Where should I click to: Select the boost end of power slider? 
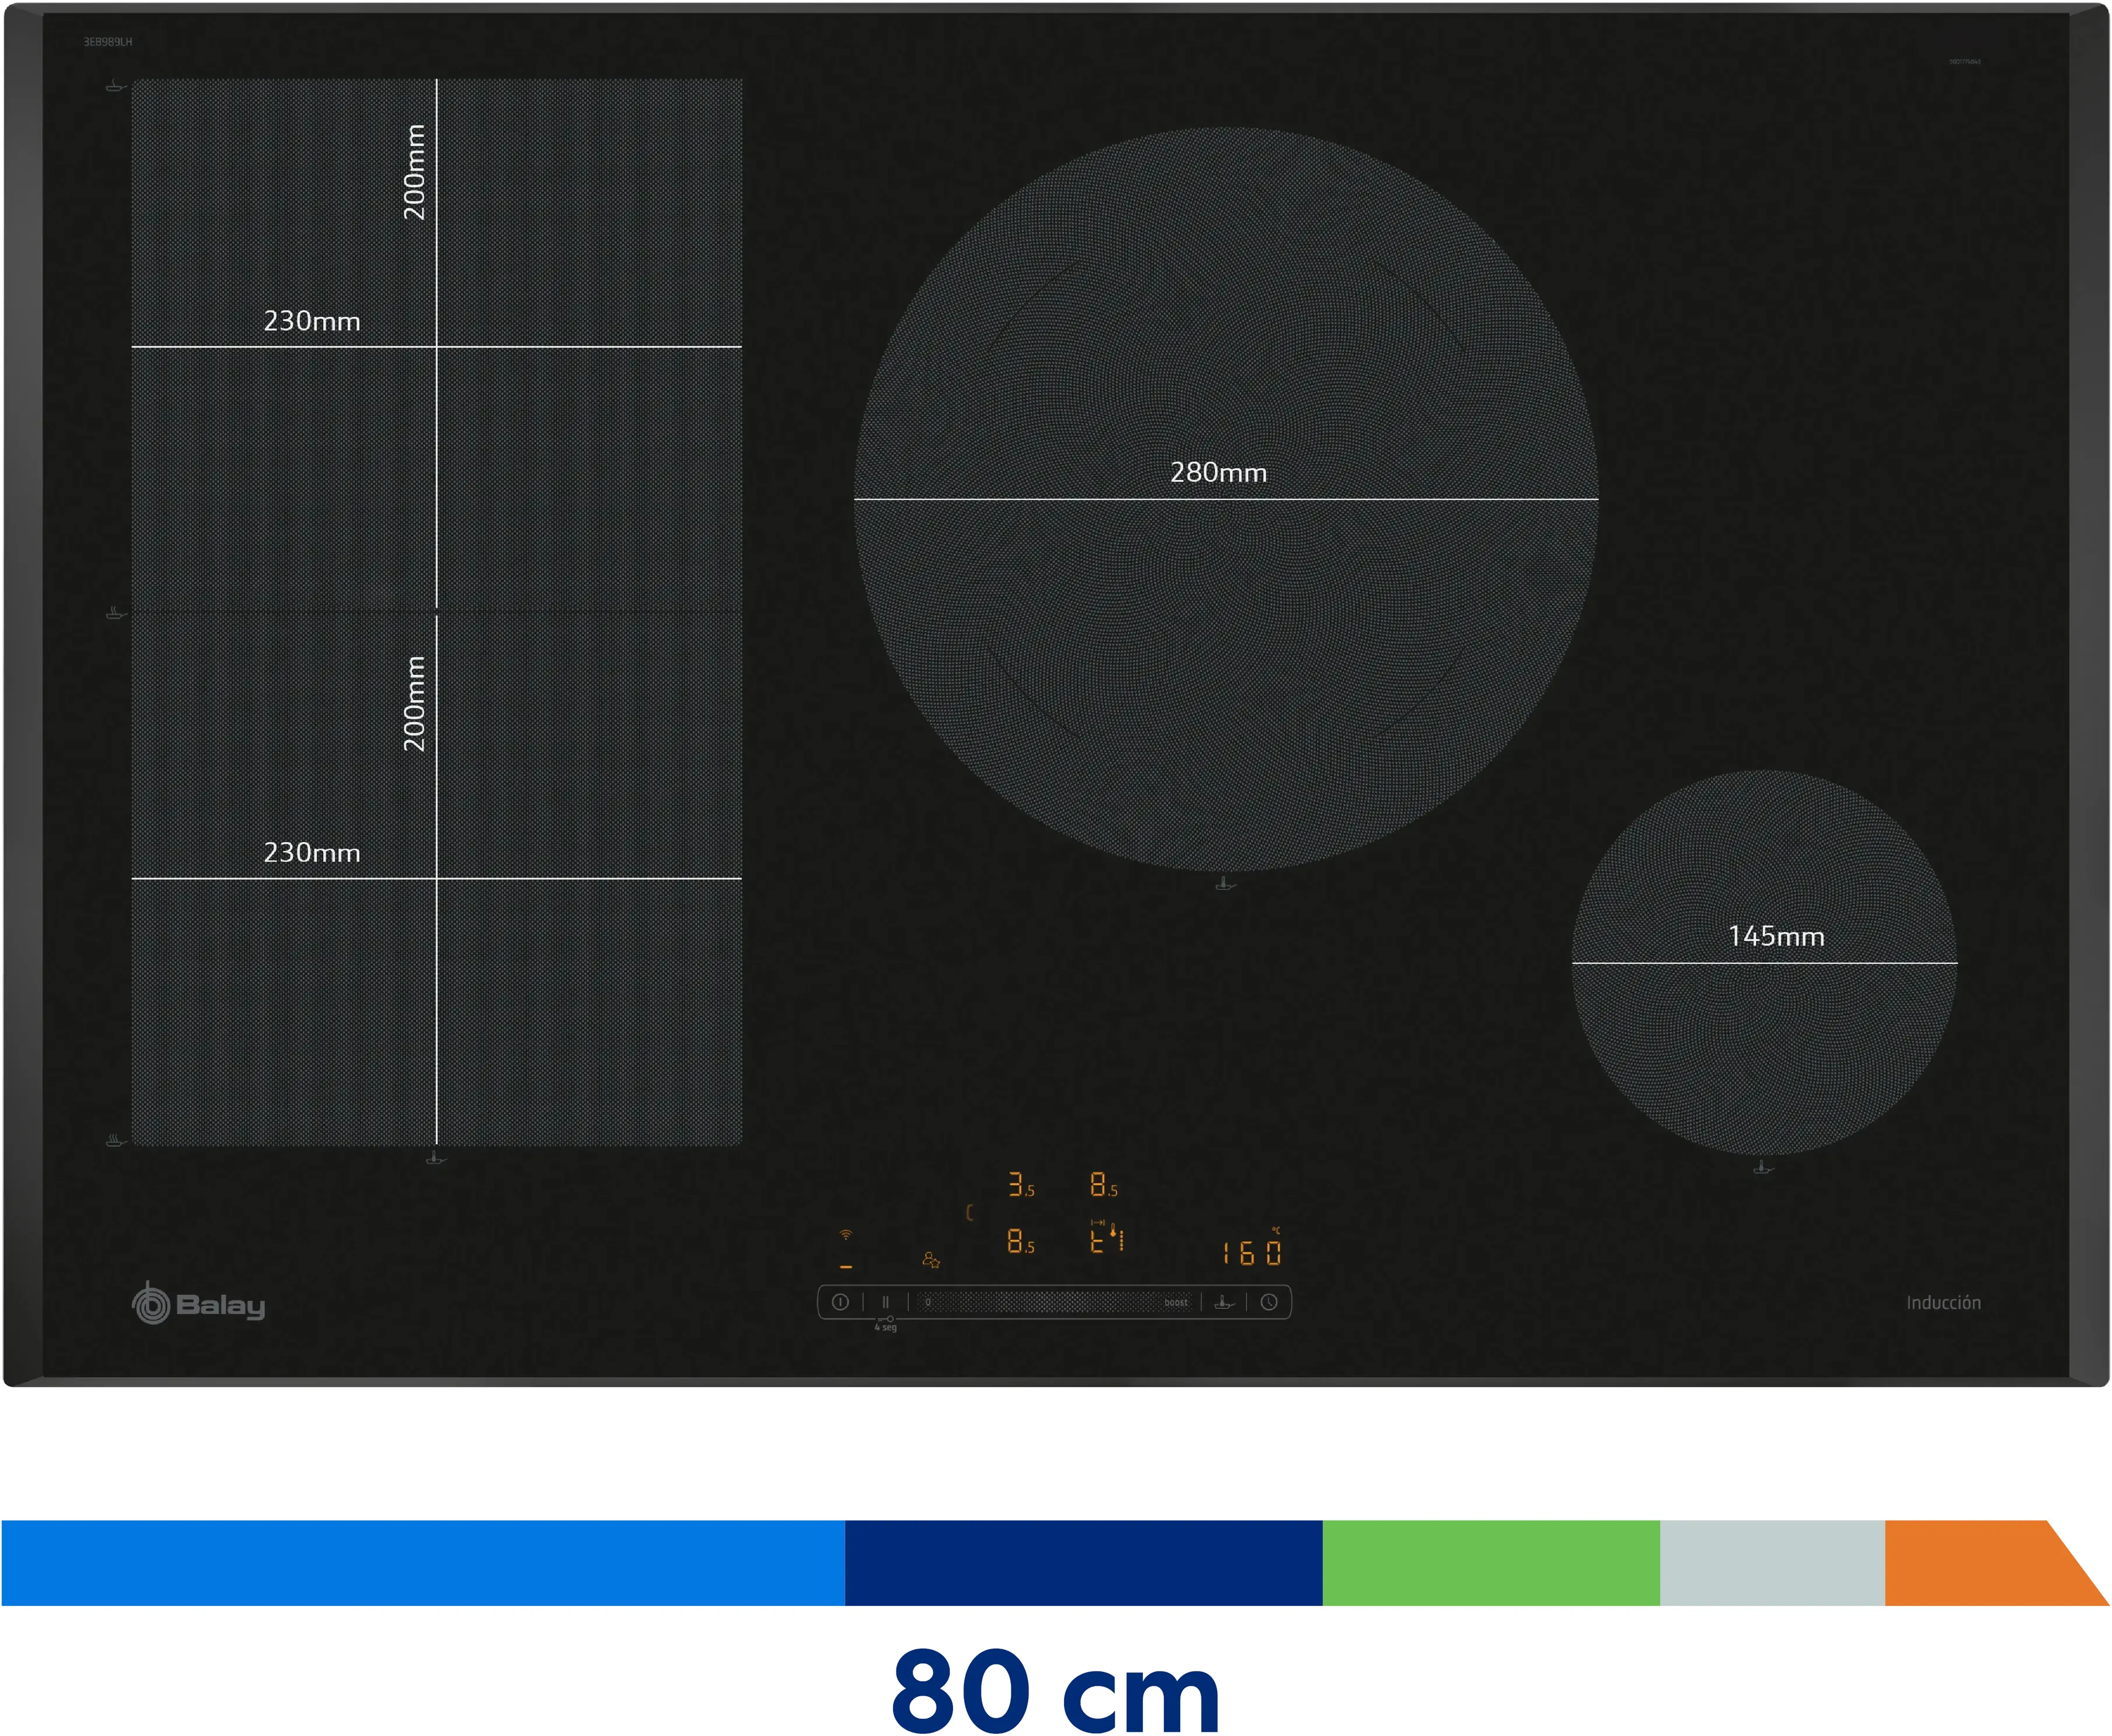pyautogui.click(x=1176, y=1302)
